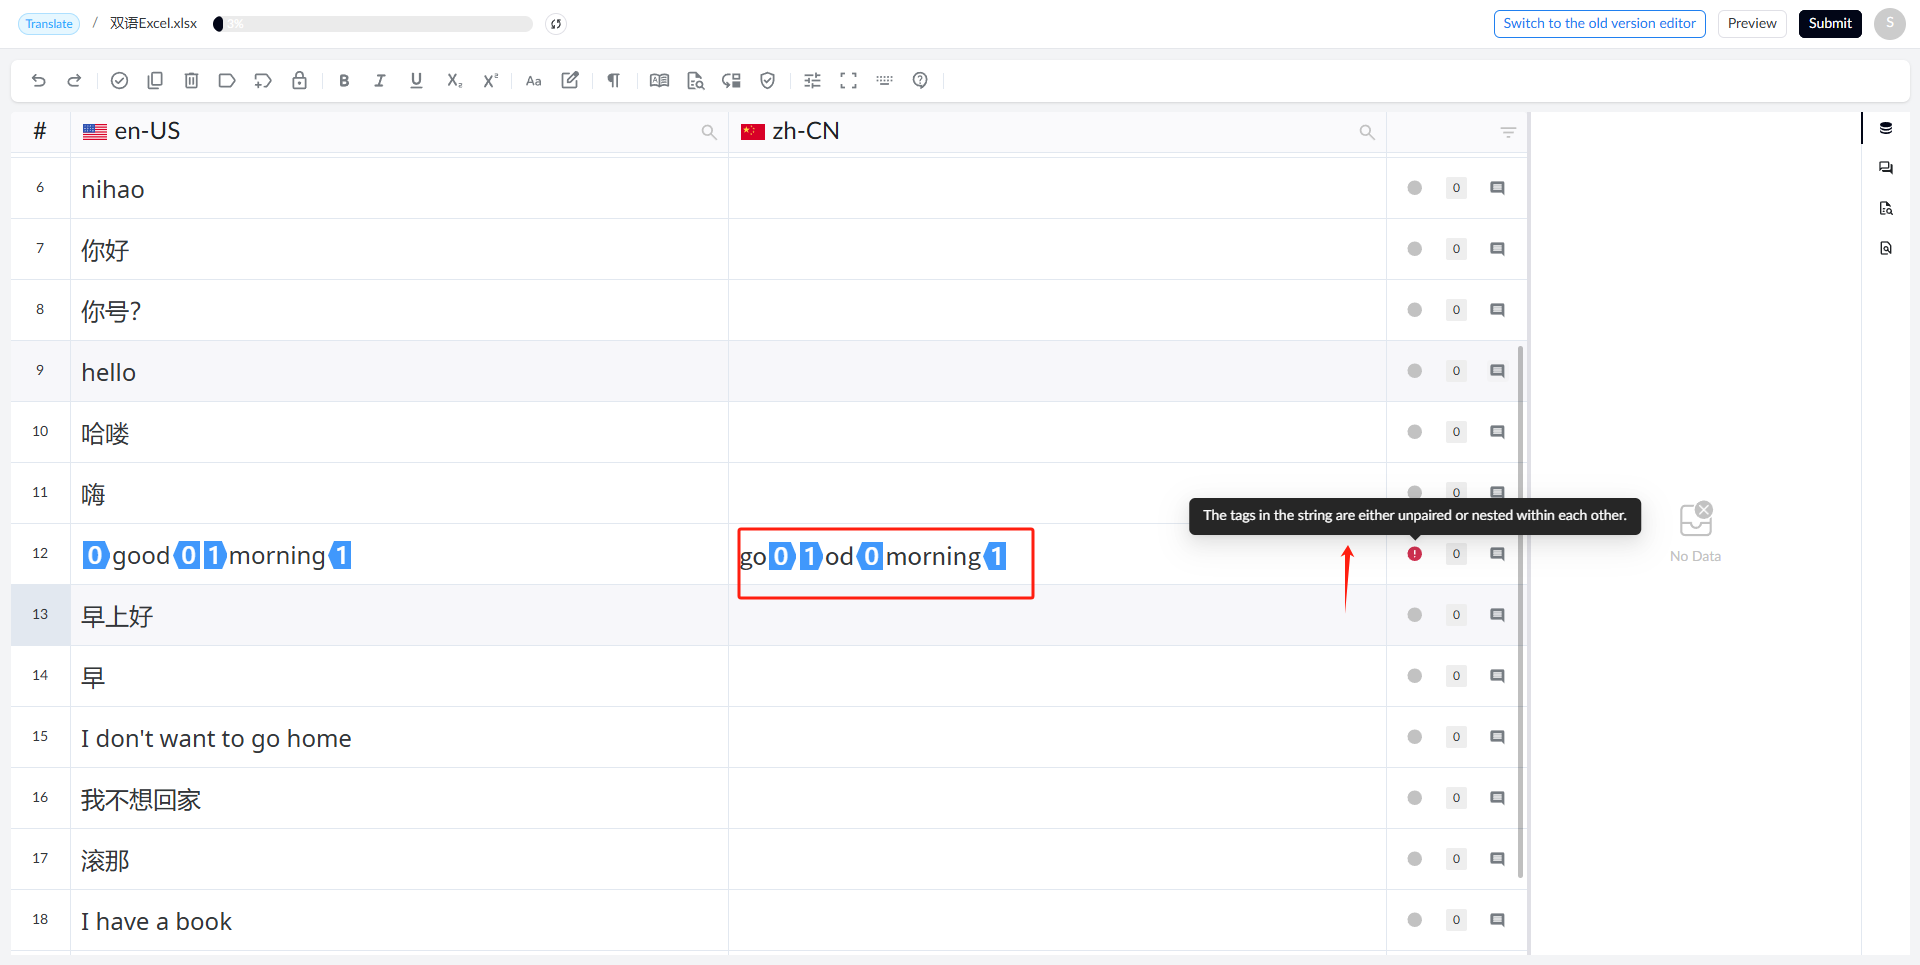
Task: Open the comments panel in right sidebar
Action: point(1886,168)
